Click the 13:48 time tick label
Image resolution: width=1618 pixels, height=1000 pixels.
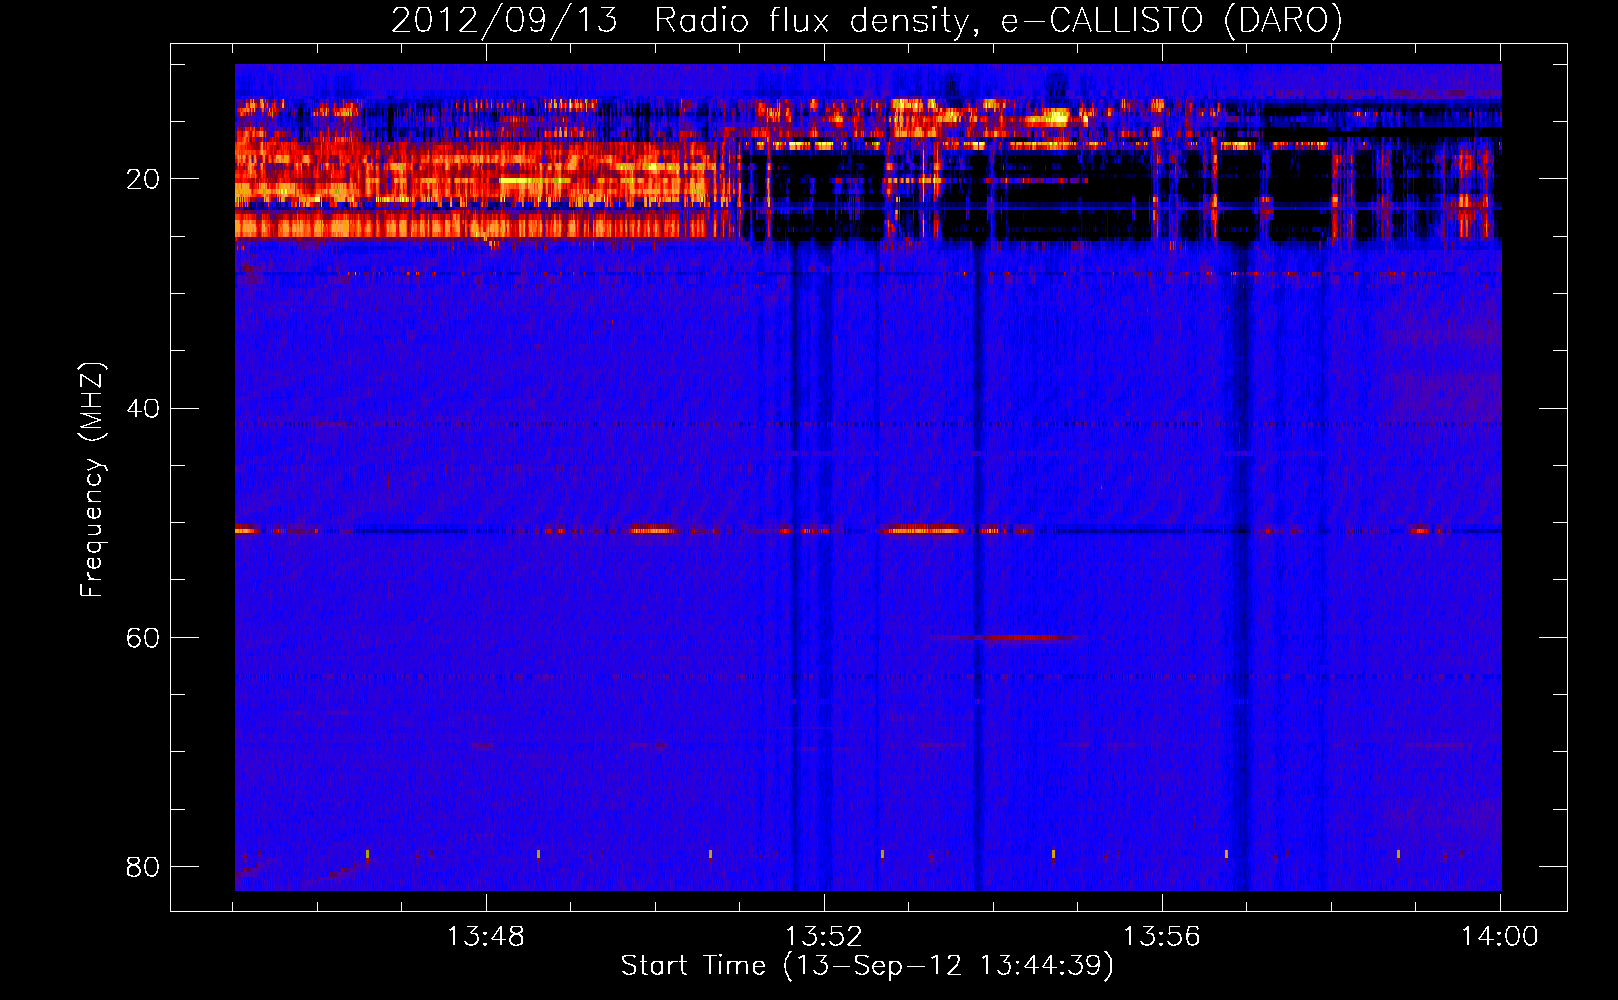pos(486,937)
